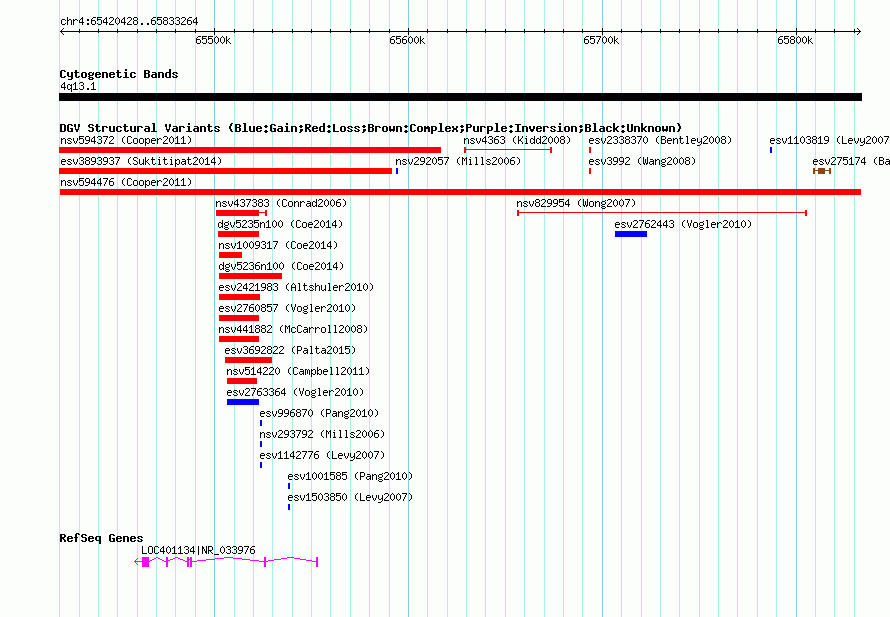Select esv1103819 (Levy2007) label
This screenshot has height=617, width=890.
(829, 140)
